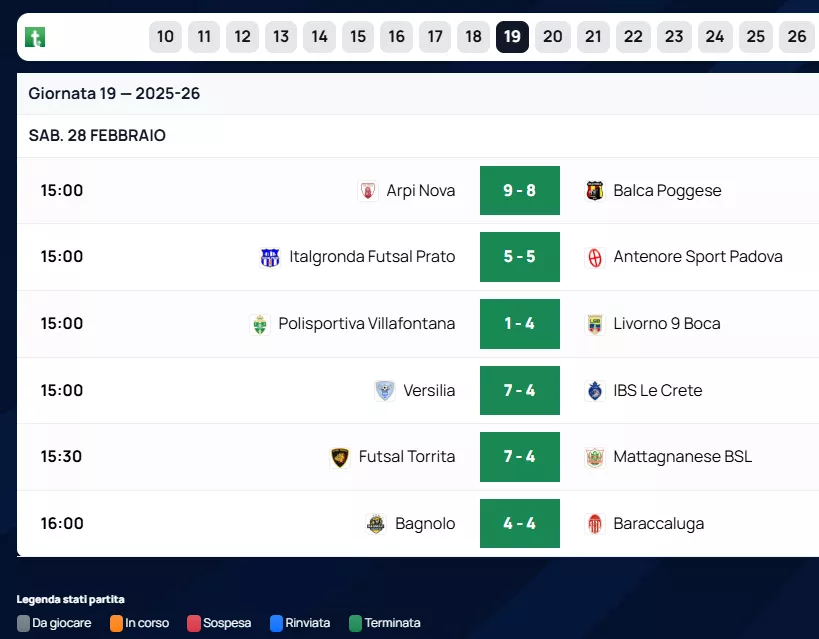The height and width of the screenshot is (639, 819).
Task: Click the Livorno 9 Boca crest
Action: (x=595, y=324)
